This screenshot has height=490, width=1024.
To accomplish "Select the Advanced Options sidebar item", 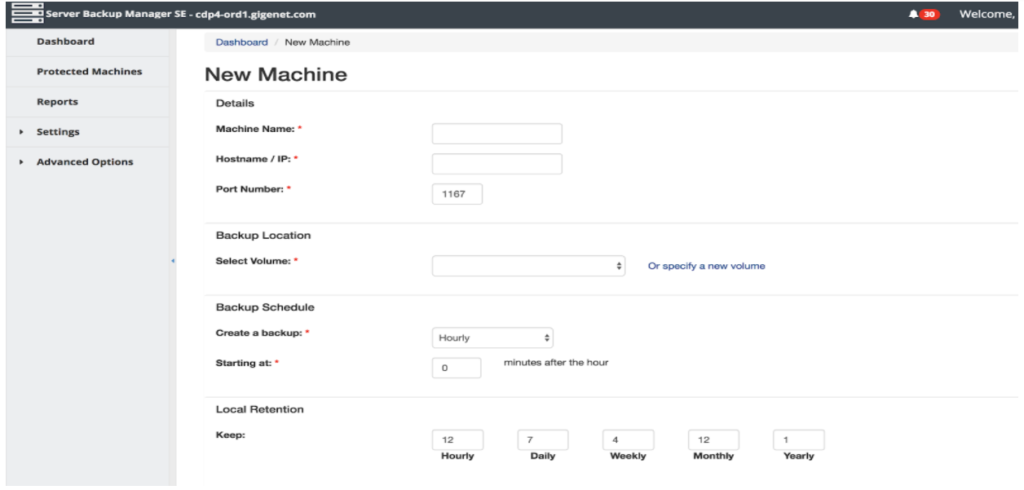I will (x=85, y=161).
